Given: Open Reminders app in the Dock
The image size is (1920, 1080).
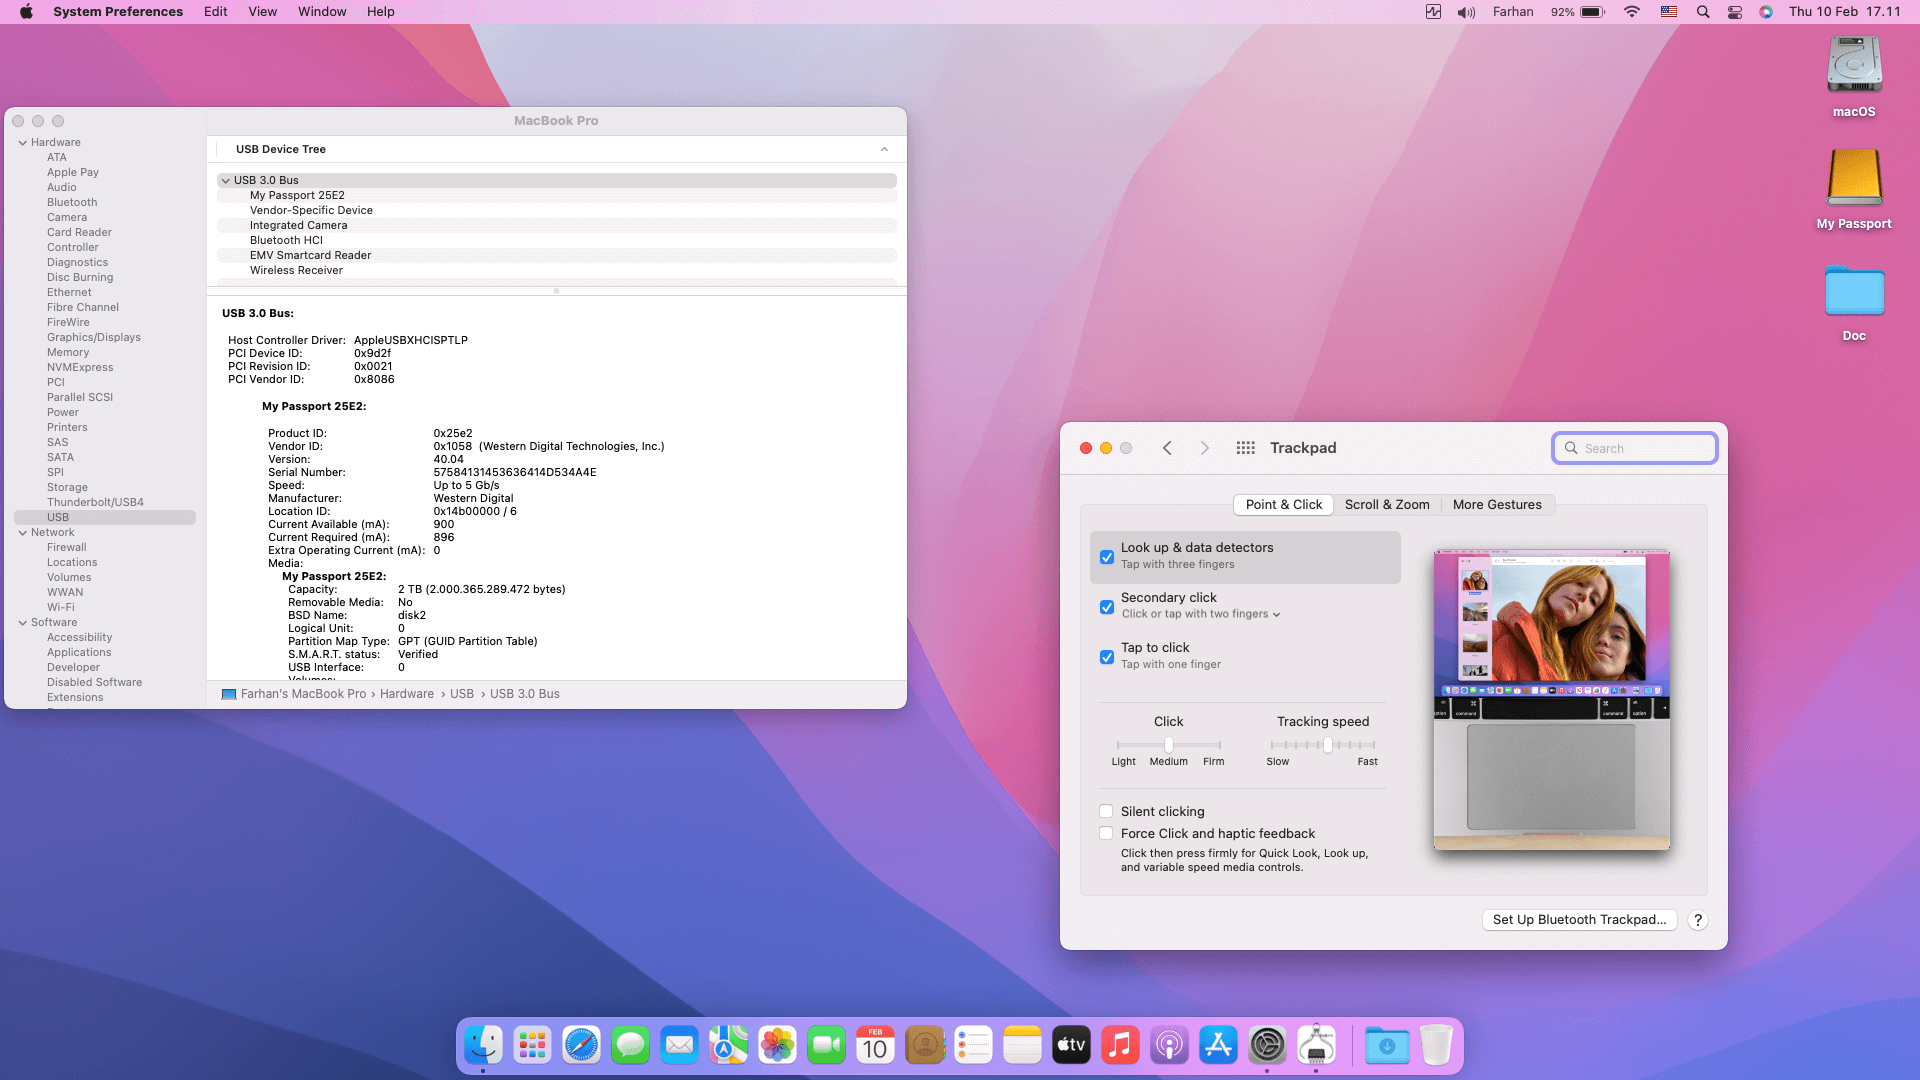Looking at the screenshot, I should 973,1045.
